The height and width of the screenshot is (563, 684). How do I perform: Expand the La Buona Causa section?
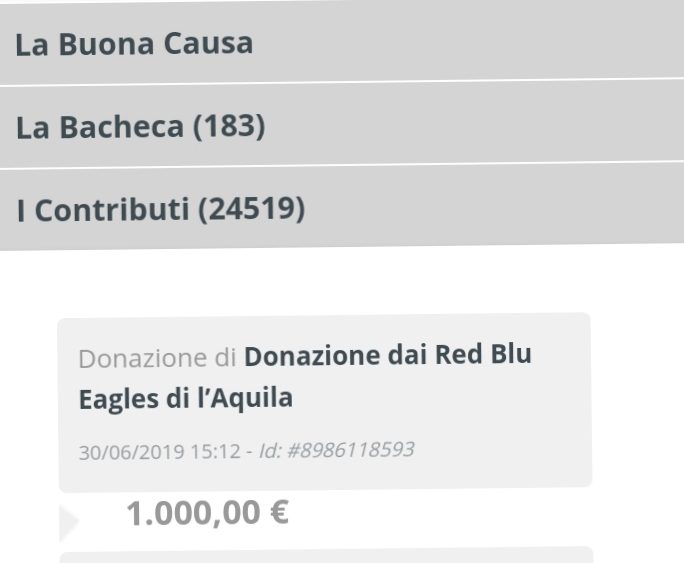tap(342, 41)
